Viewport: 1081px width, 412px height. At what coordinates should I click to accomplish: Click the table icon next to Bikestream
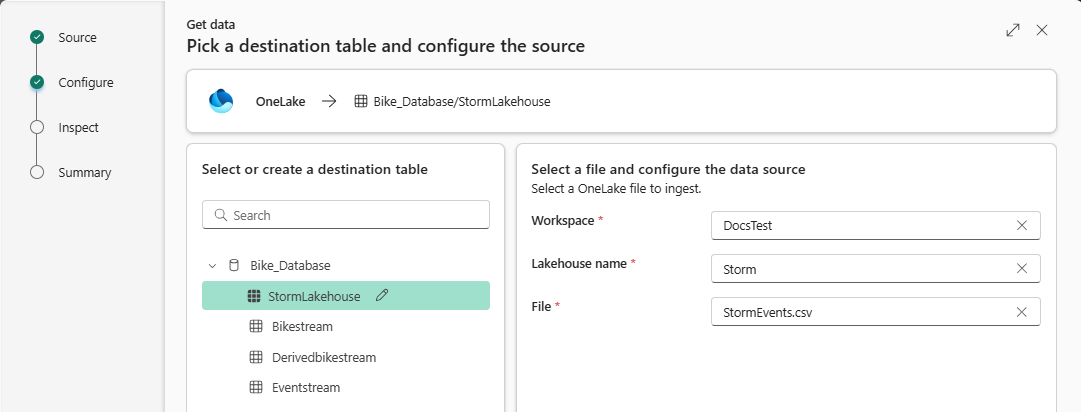tap(255, 327)
